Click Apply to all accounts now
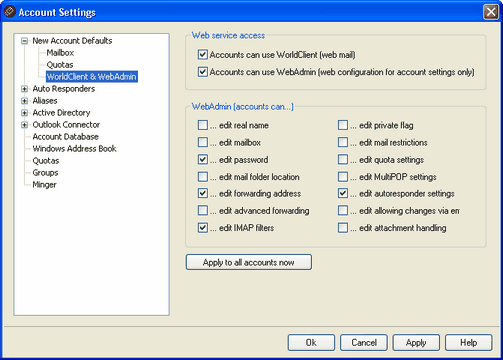Image resolution: width=503 pixels, height=360 pixels. 249,262
